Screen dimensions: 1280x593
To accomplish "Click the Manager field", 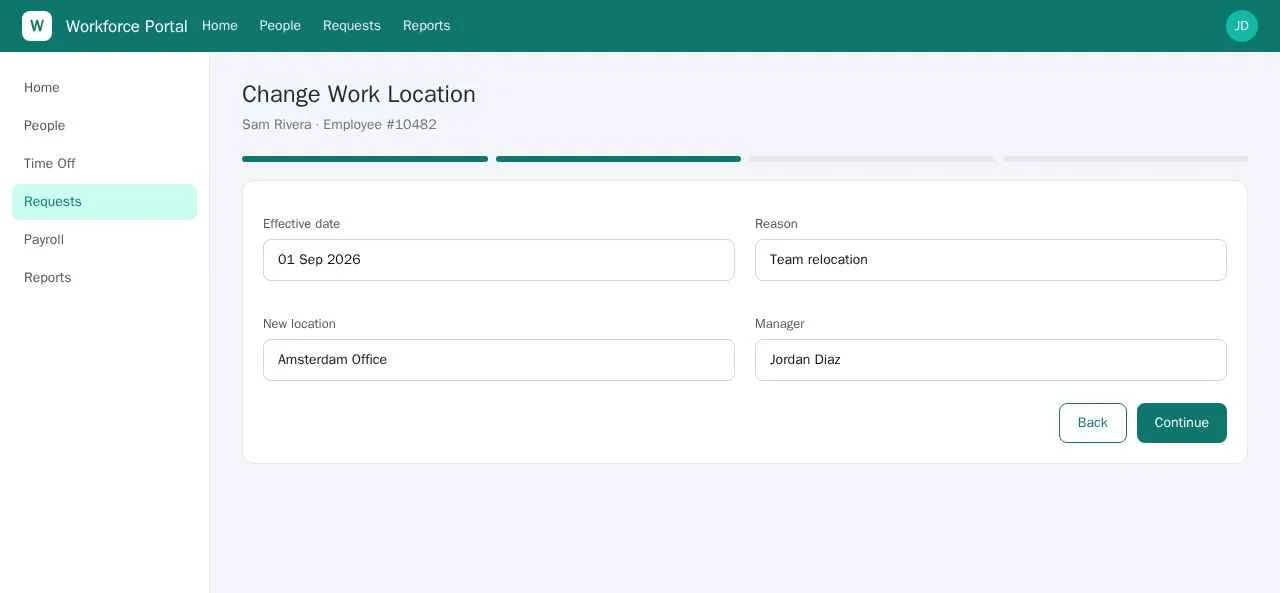I will (991, 360).
